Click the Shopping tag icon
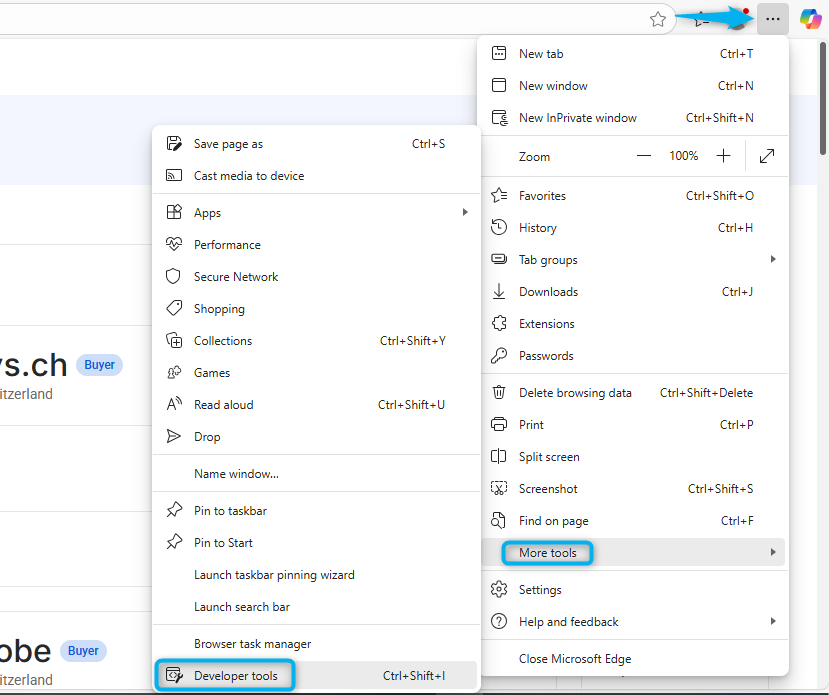 [x=174, y=308]
